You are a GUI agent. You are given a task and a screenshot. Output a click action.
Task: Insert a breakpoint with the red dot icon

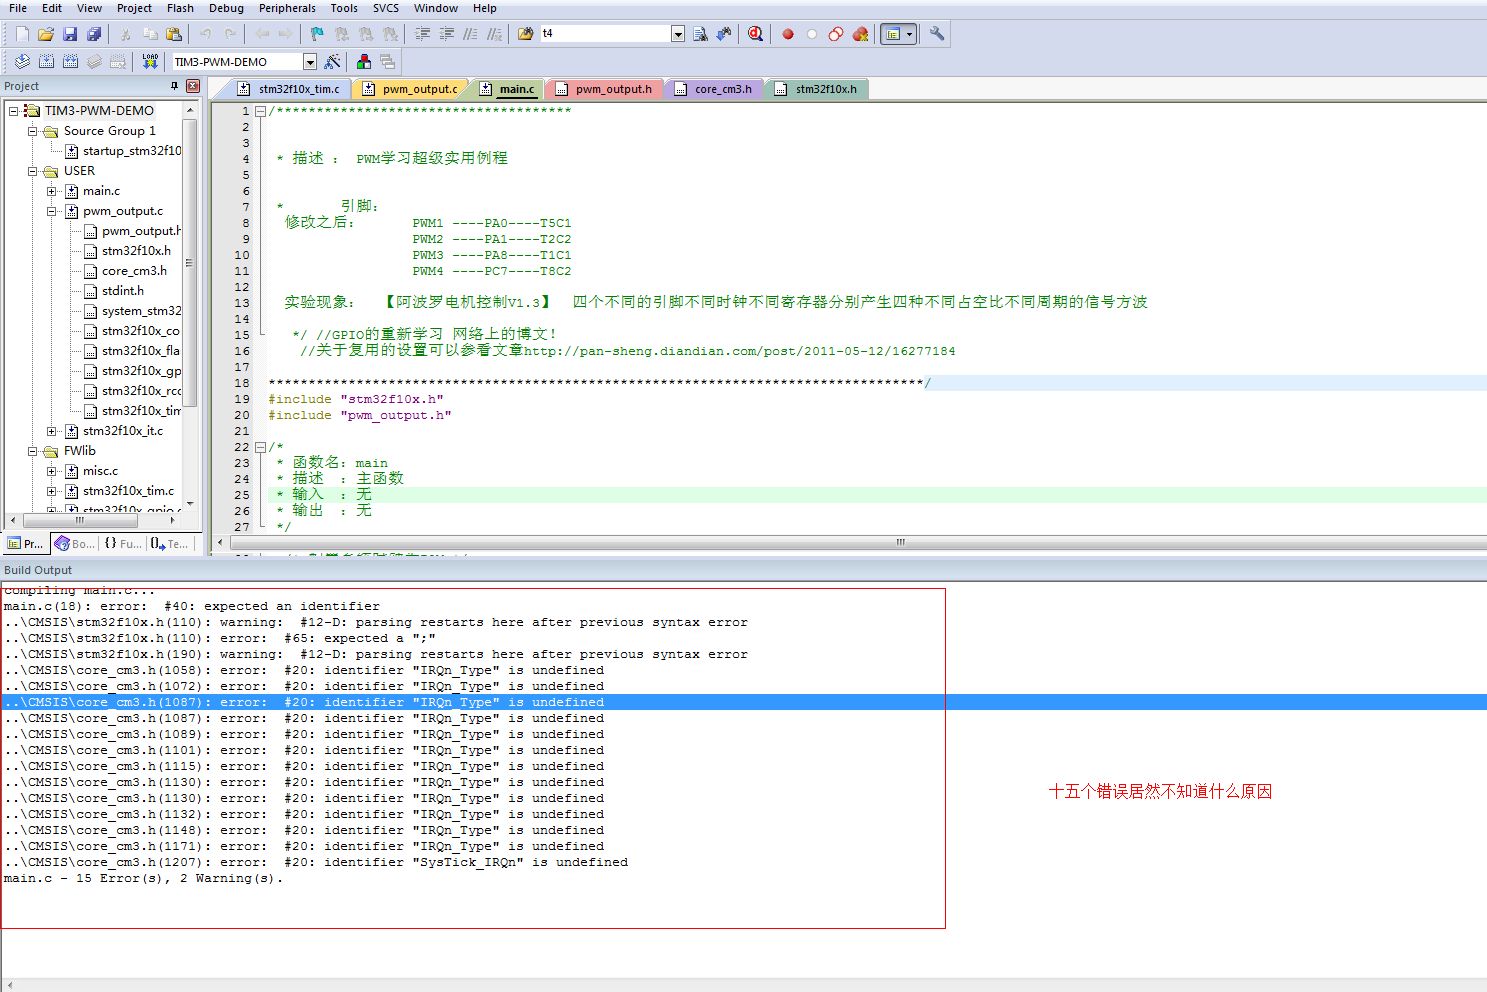click(x=788, y=34)
